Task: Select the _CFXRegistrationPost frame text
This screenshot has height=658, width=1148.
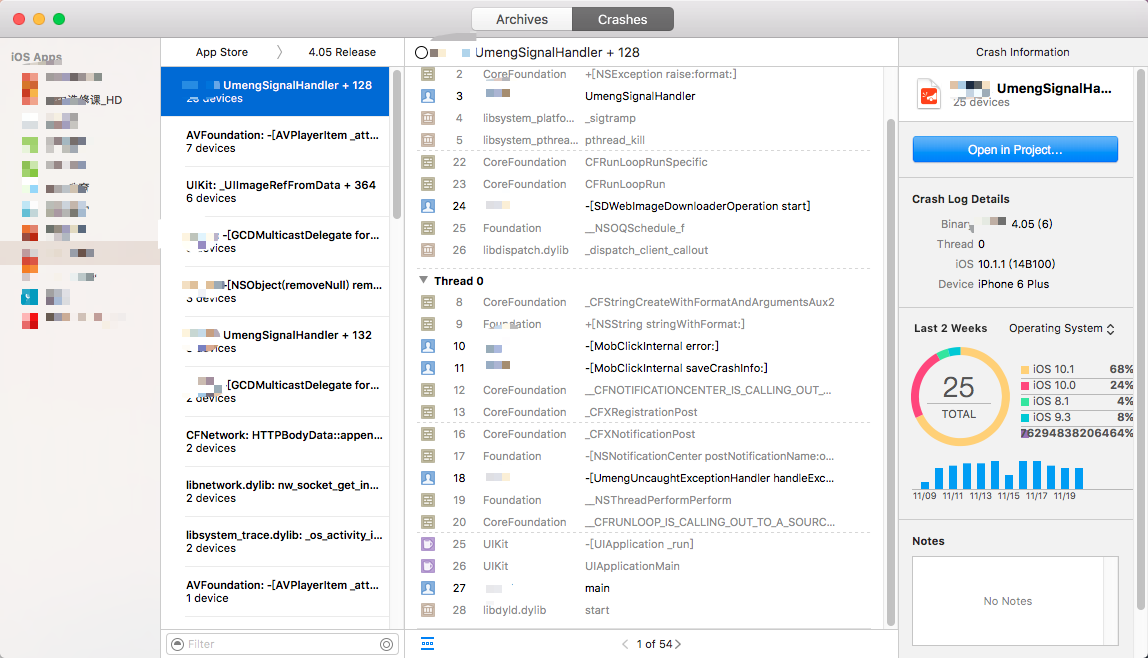Action: pyautogui.click(x=641, y=412)
